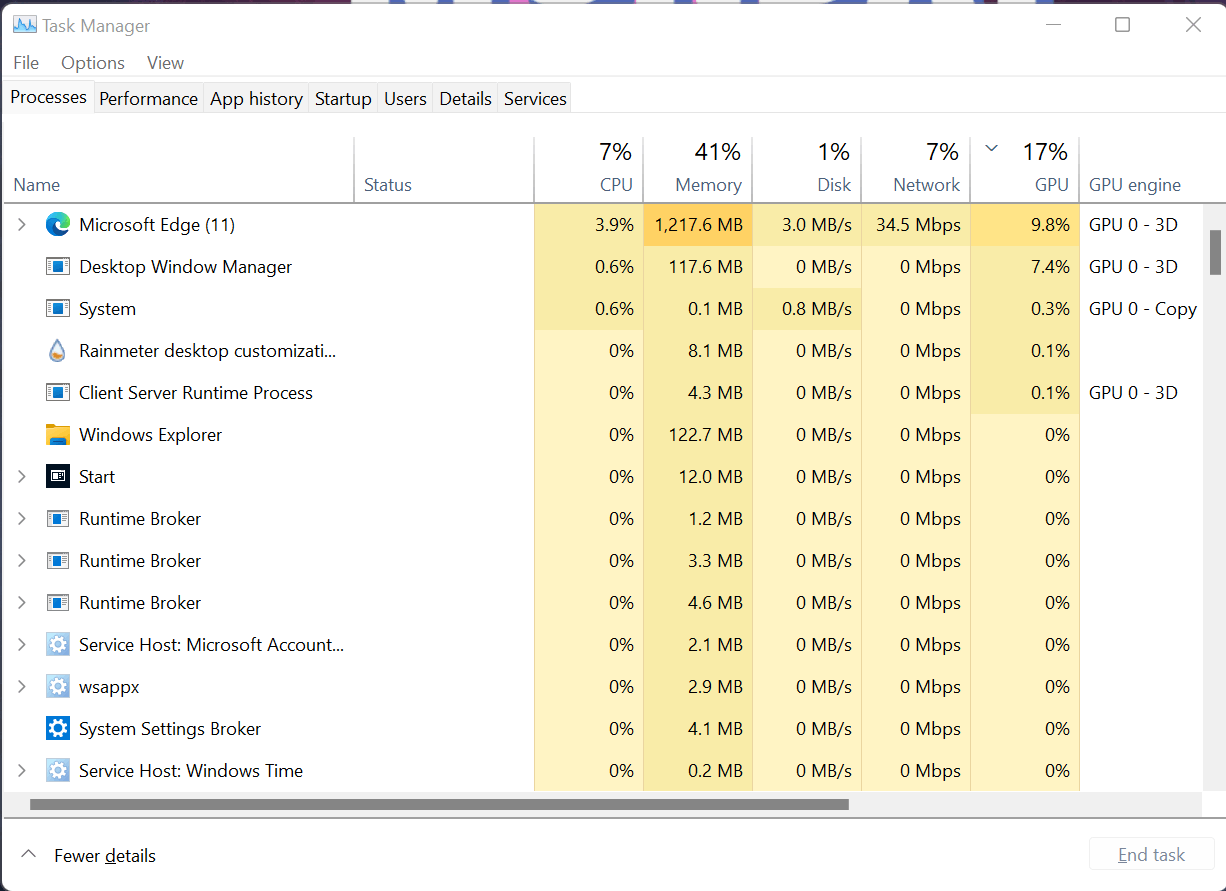
Task: Switch to the Details tab
Action: [x=465, y=99]
